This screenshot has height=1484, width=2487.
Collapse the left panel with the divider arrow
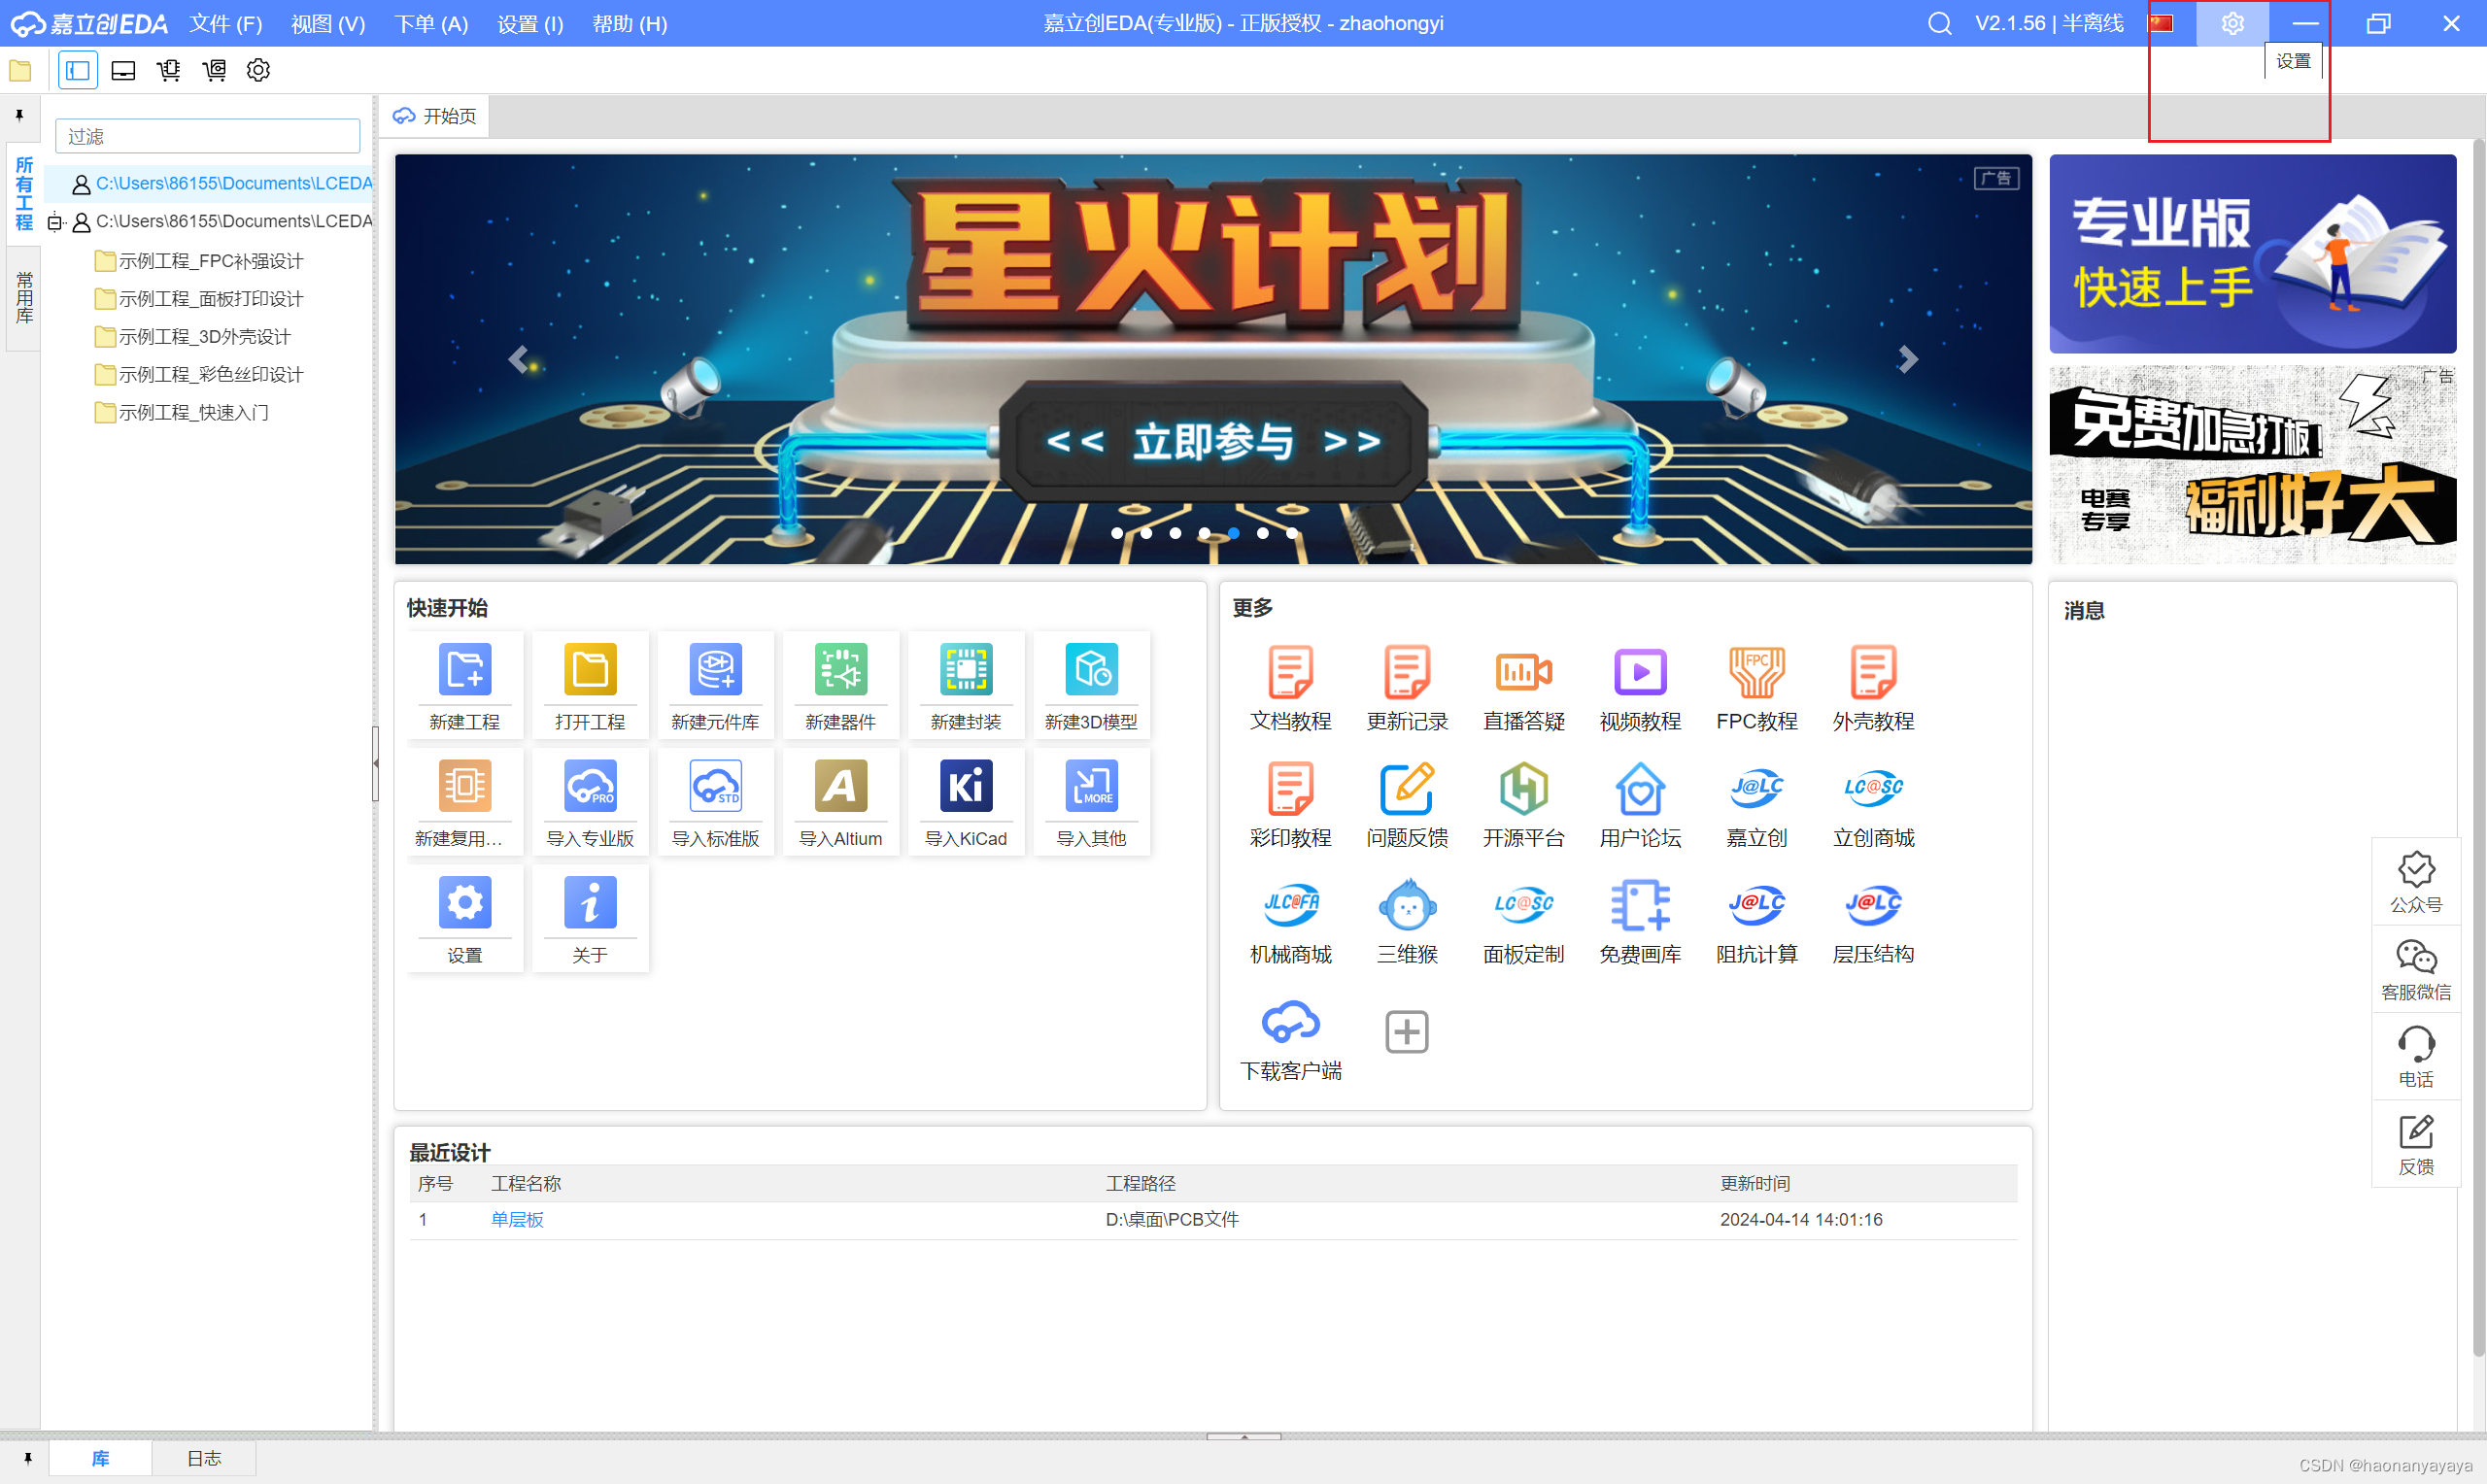375,763
